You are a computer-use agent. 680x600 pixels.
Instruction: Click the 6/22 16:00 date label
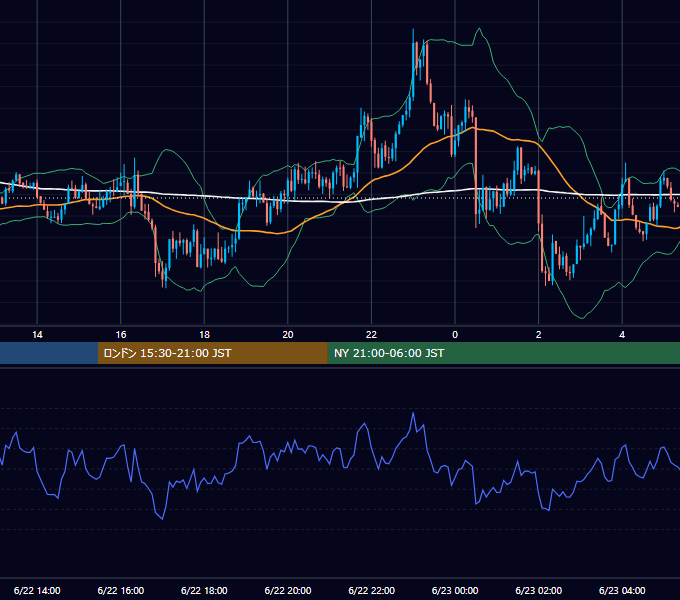121,590
